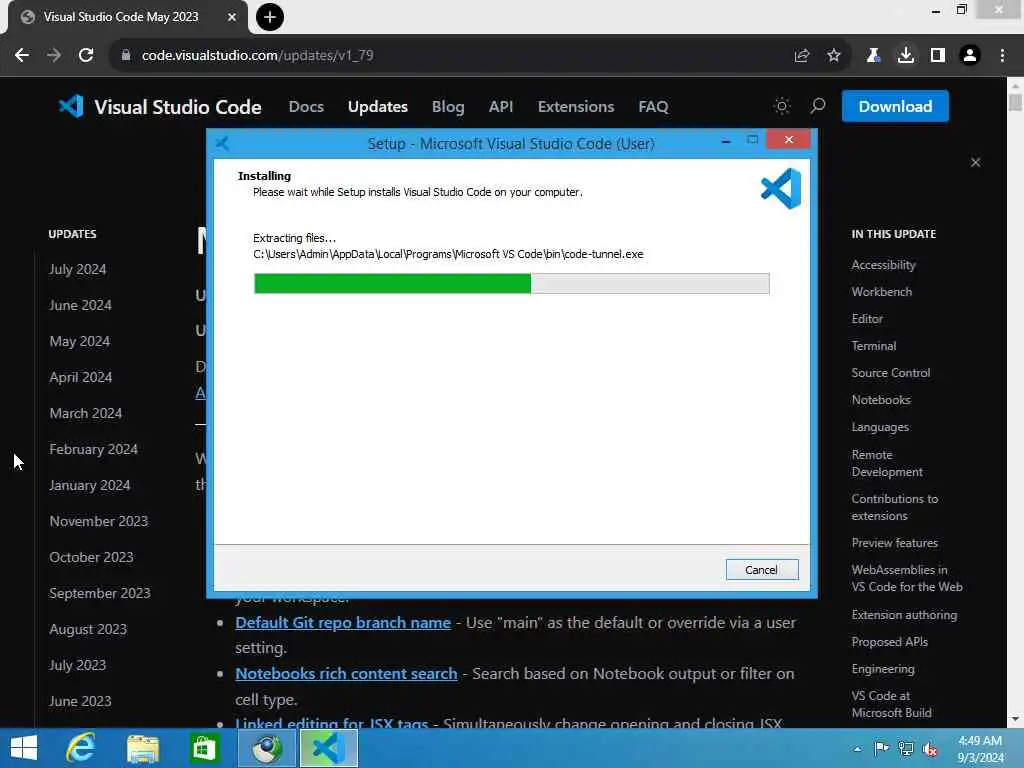Open the June 2023 update notes
The image size is (1024, 768).
coord(80,701)
